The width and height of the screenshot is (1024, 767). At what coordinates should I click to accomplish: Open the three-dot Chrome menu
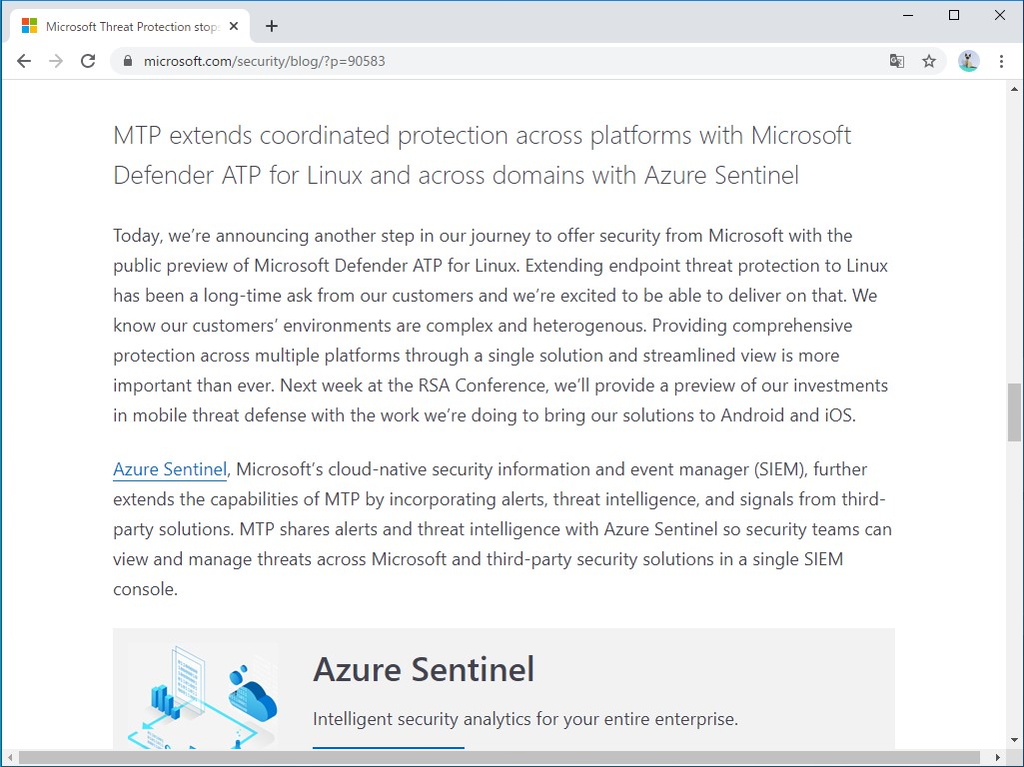click(x=1002, y=61)
